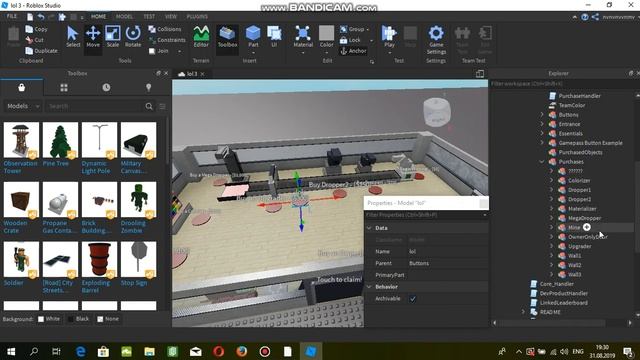Open Game Settings
The height and width of the screenshot is (360, 640).
pos(436,40)
